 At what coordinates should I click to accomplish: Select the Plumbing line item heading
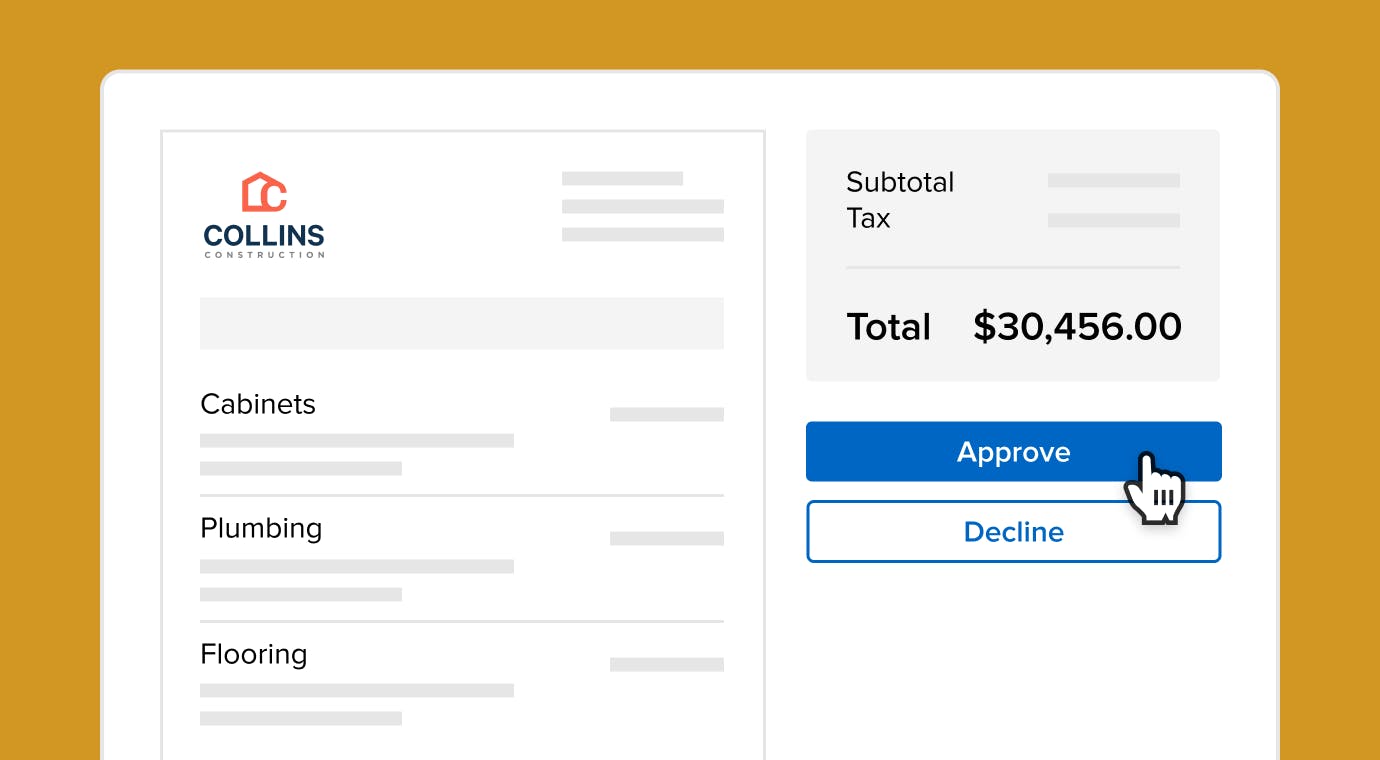point(261,529)
